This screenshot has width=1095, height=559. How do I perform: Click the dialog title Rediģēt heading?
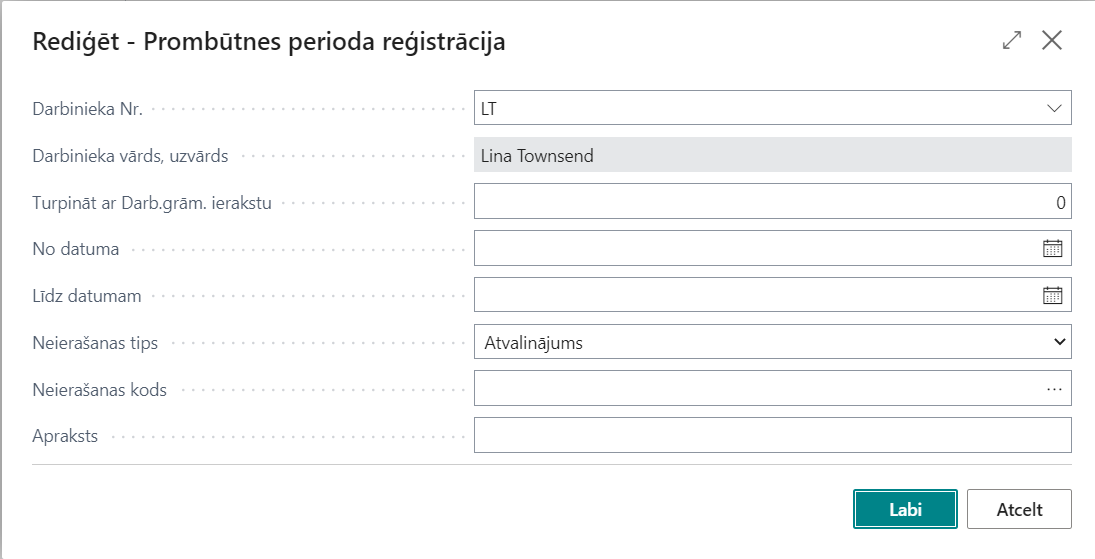[269, 42]
